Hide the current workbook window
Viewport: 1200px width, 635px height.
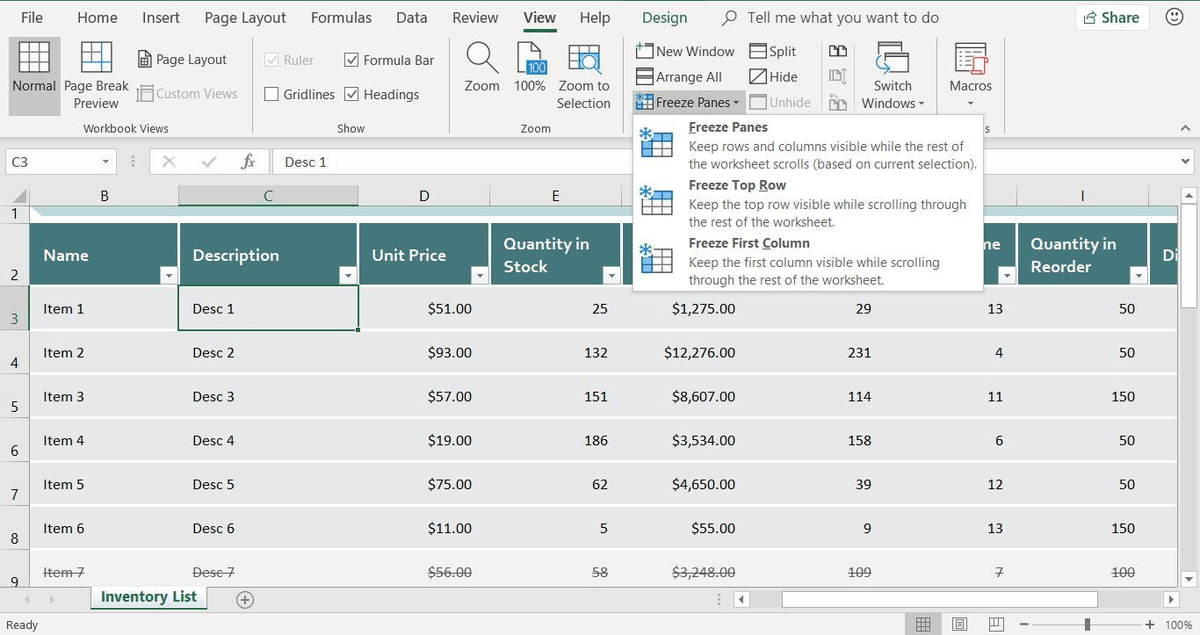click(x=775, y=76)
